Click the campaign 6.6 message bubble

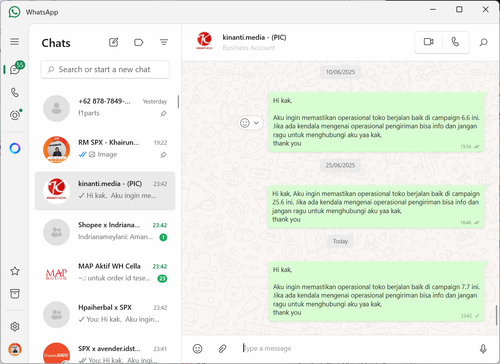tap(376, 122)
